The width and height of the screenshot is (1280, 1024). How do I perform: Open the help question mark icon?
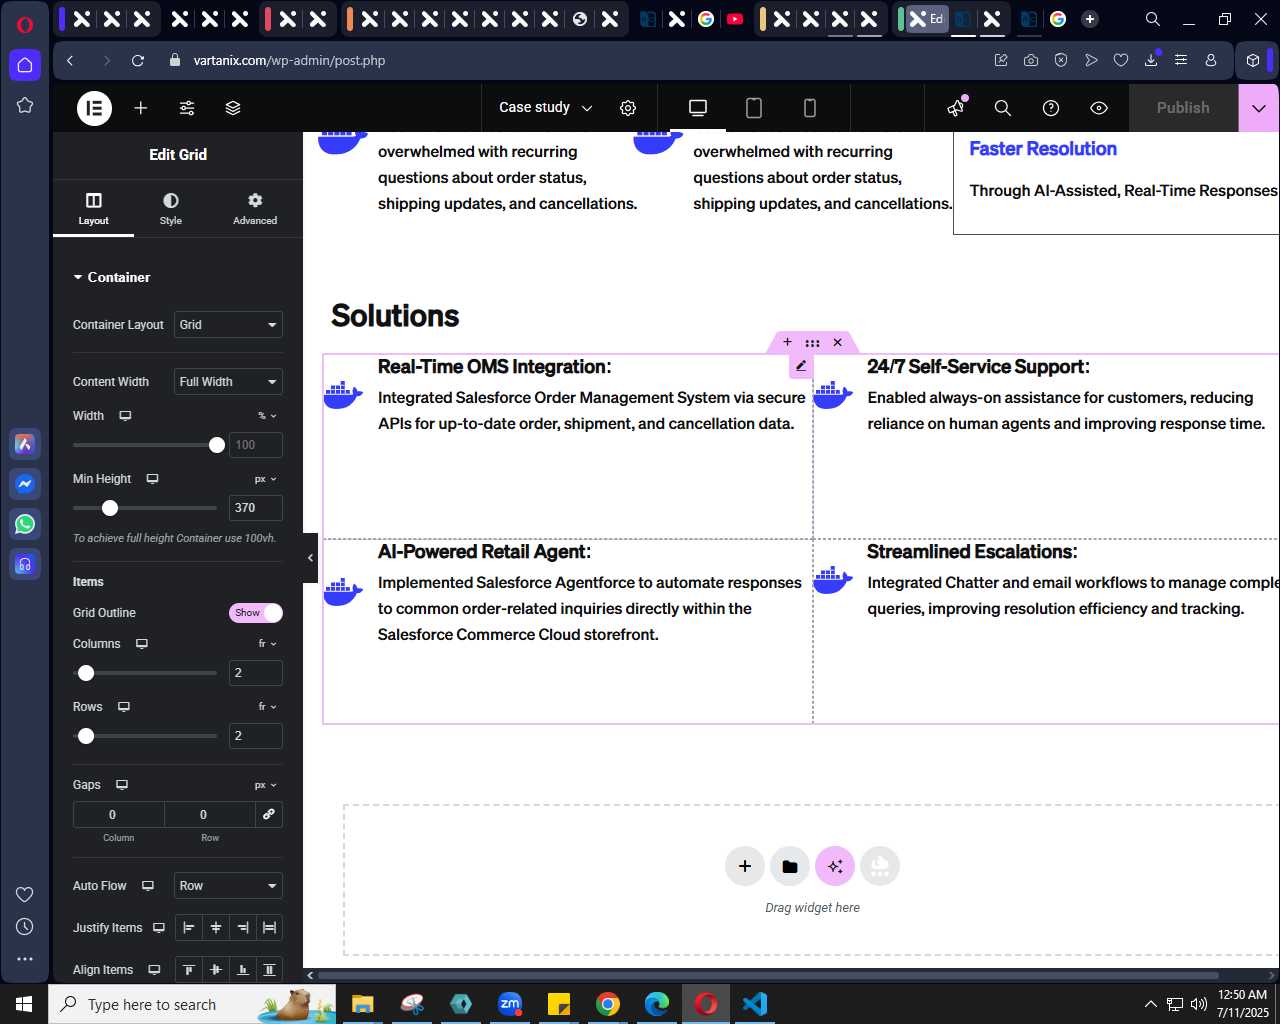tap(1051, 108)
